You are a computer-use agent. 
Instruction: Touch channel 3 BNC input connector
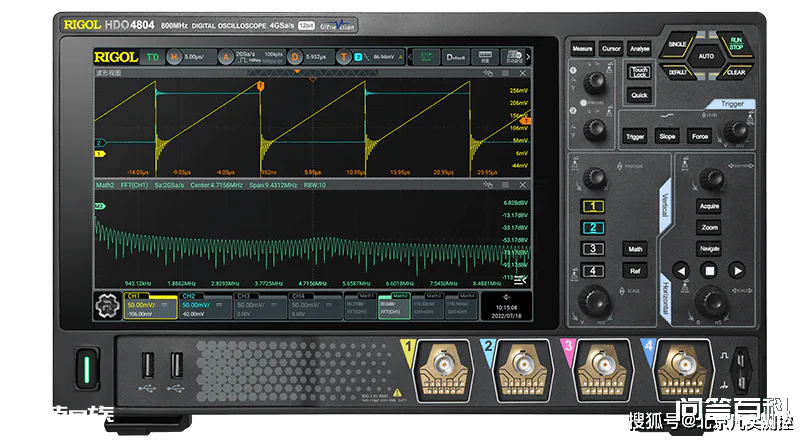point(602,365)
